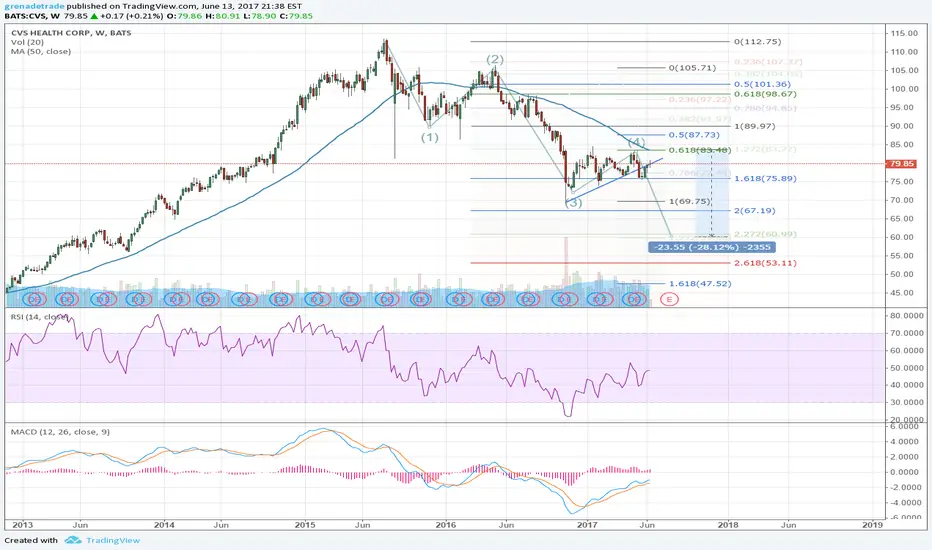Click the -4.0000 MACD axis label
The image size is (932, 550).
click(906, 502)
